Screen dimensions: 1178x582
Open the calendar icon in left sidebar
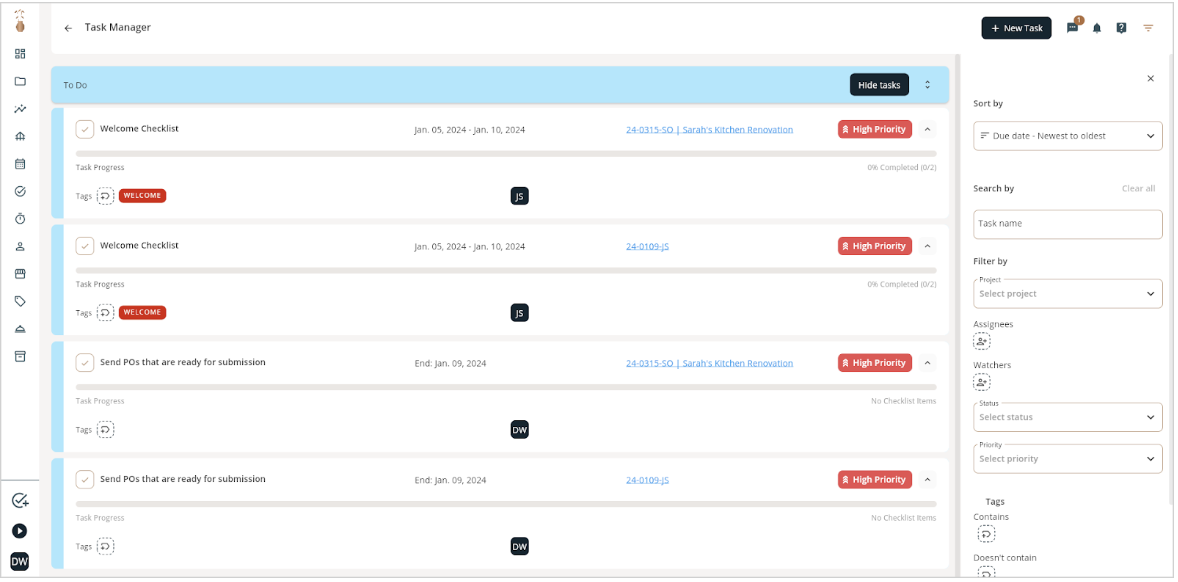click(20, 164)
